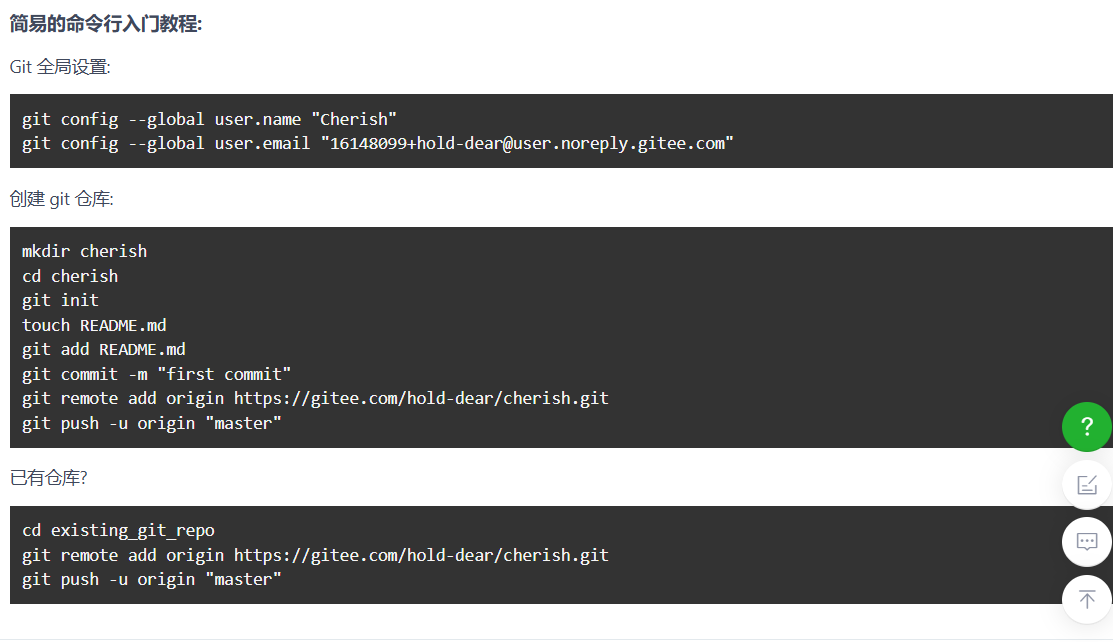This screenshot has width=1113, height=642.
Task: Click the "Git 全局设置" label
Action: (60, 67)
